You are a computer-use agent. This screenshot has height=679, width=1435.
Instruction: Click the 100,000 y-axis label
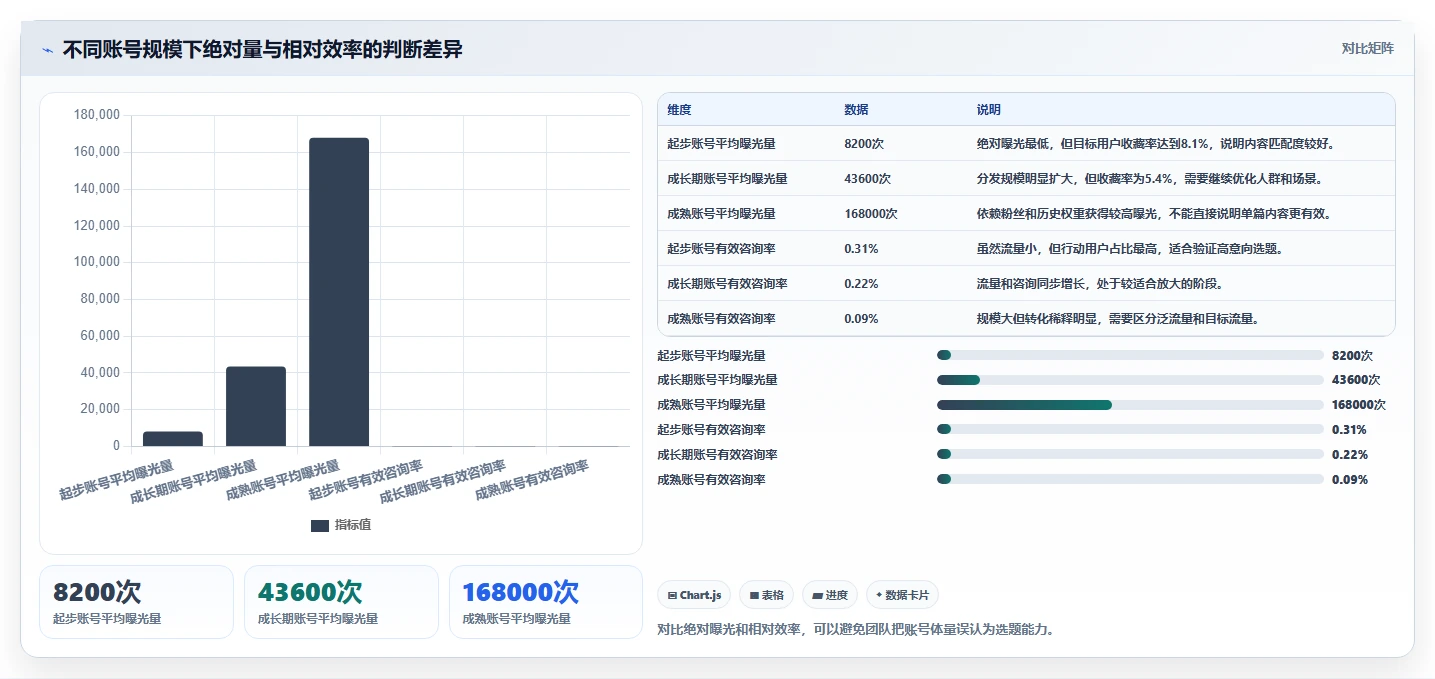[x=97, y=262]
